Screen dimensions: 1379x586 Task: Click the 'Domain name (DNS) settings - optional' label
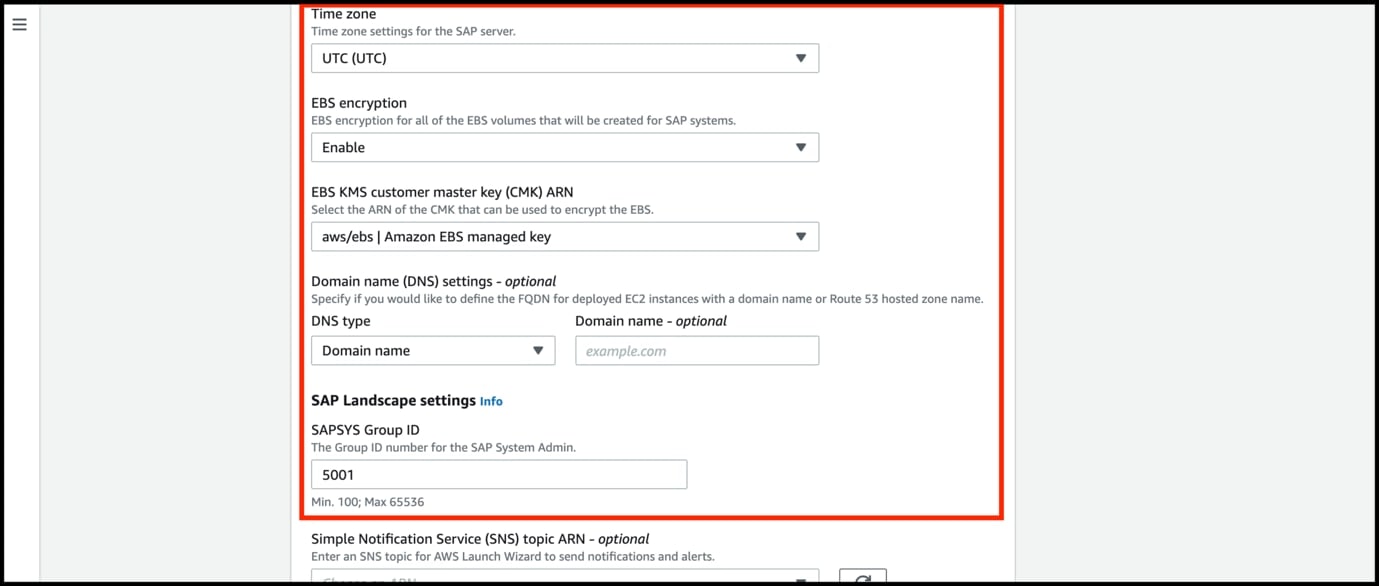pos(433,281)
